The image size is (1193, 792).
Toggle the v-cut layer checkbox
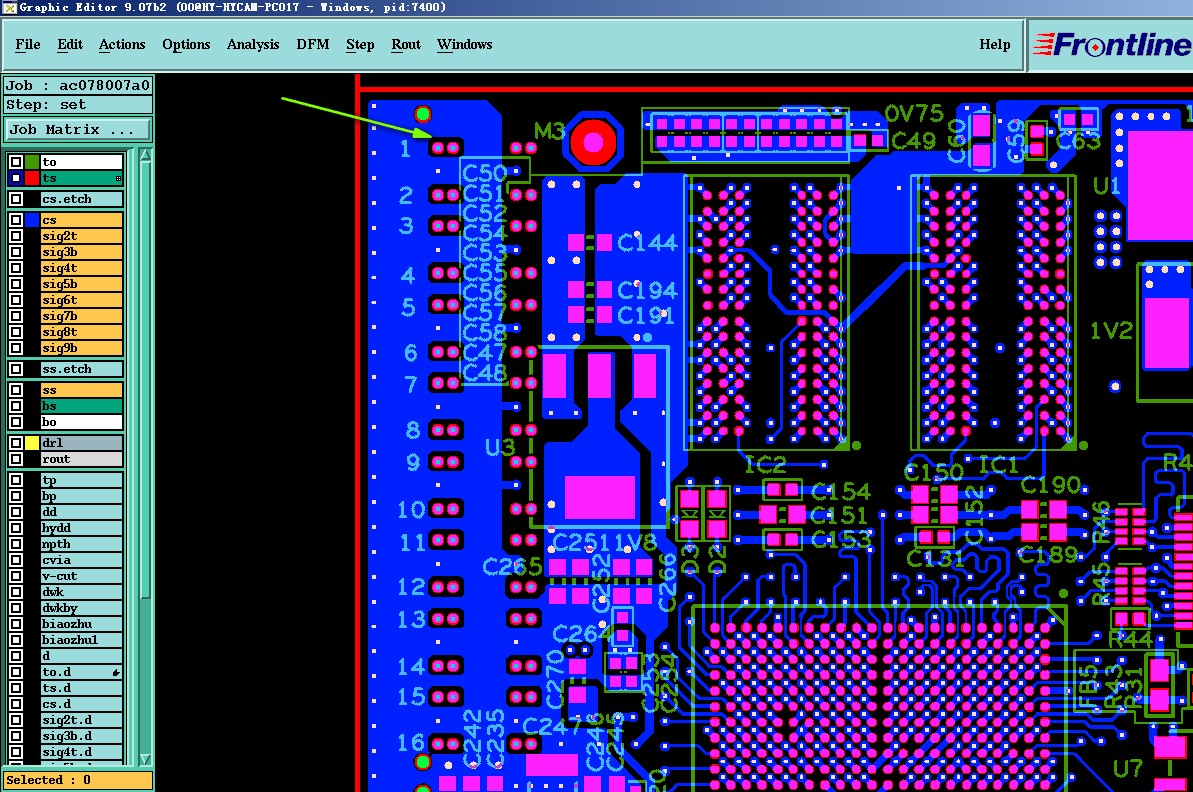[16, 576]
